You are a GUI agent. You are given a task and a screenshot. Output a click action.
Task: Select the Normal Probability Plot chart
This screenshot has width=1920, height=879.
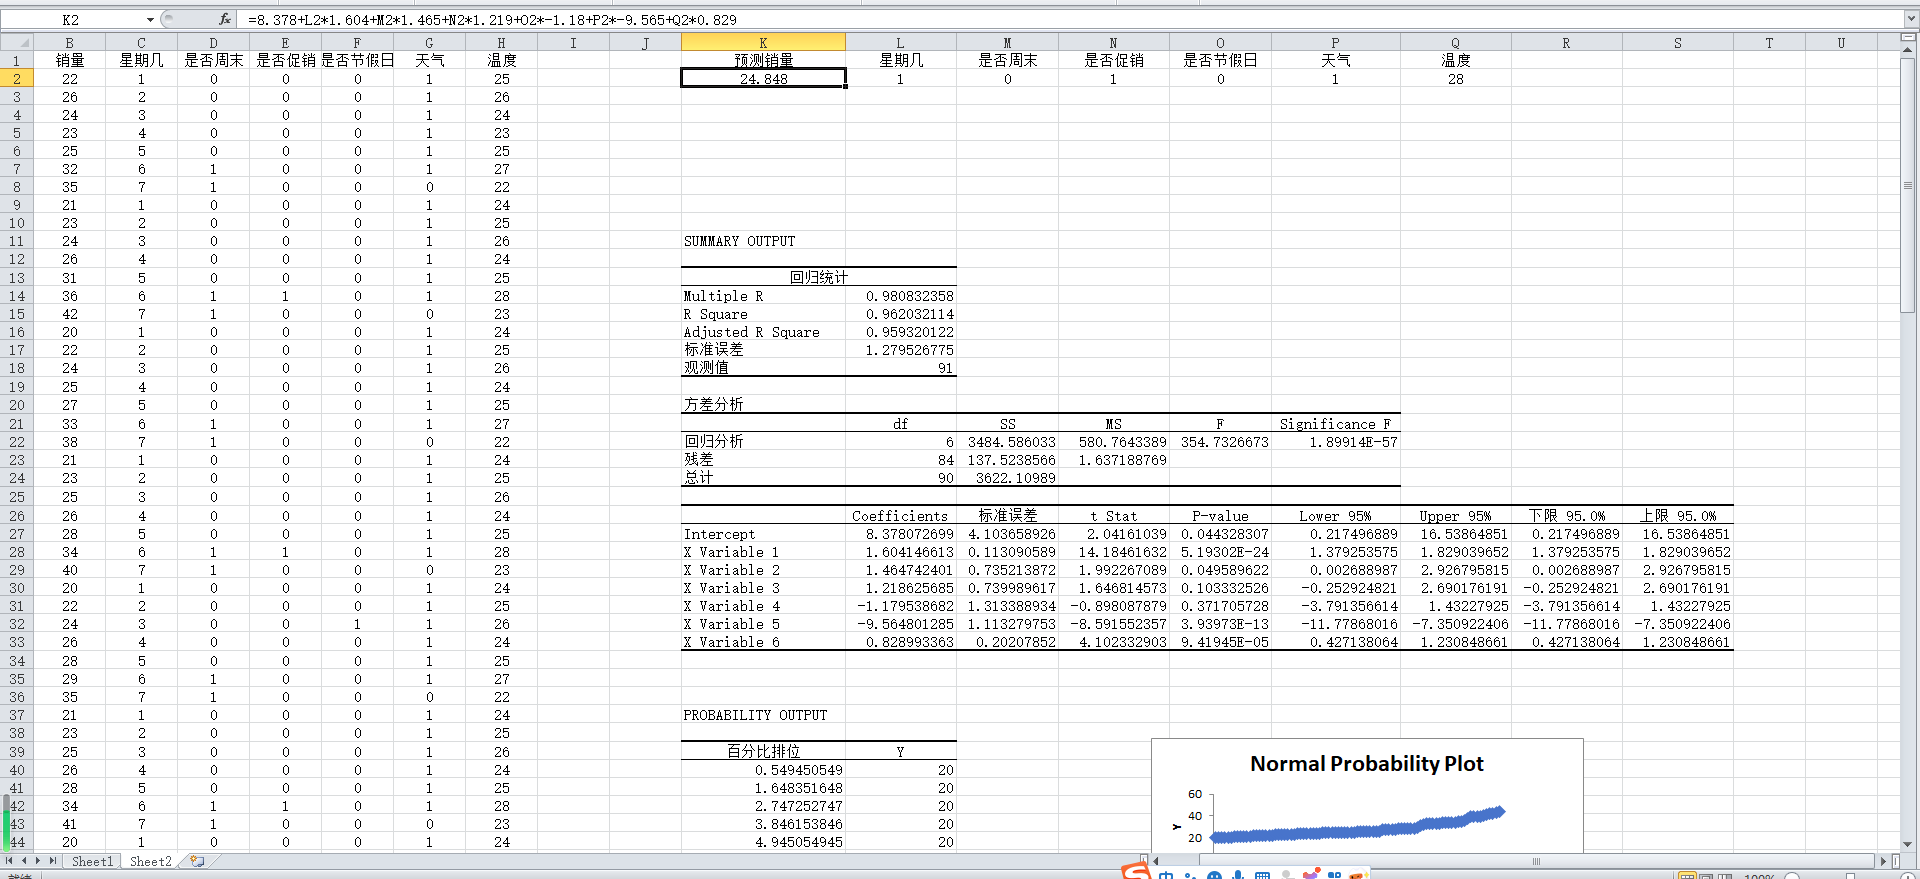pos(1366,795)
